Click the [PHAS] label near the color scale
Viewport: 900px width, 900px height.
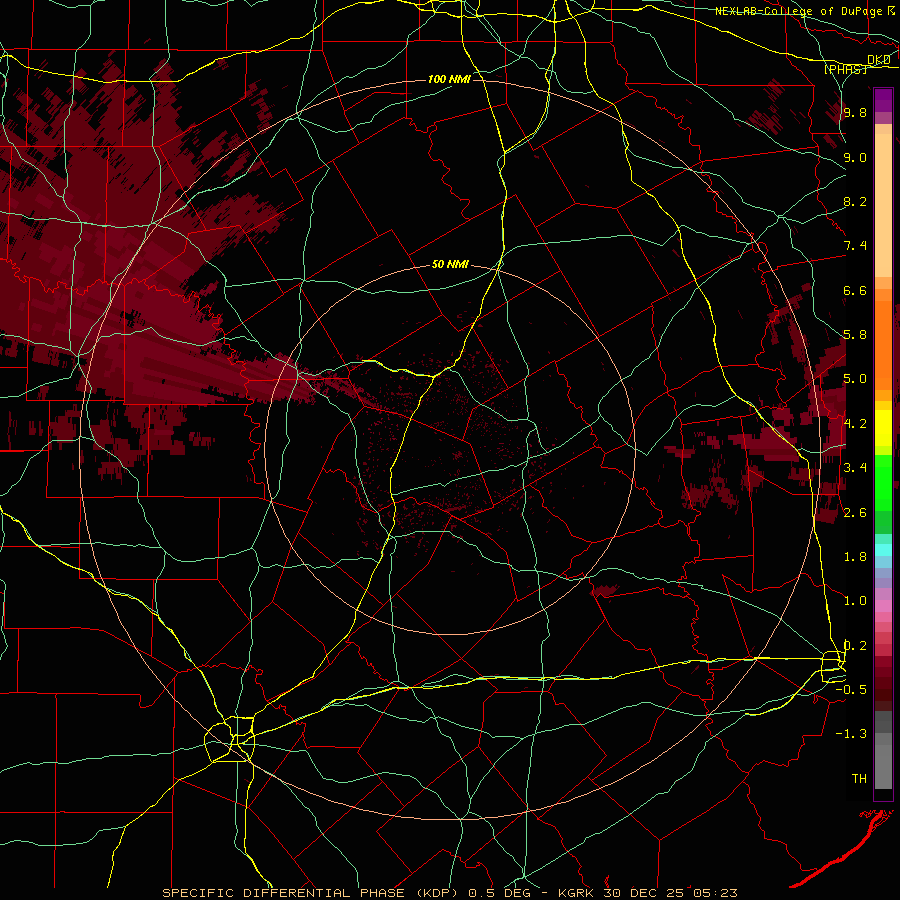pos(845,70)
